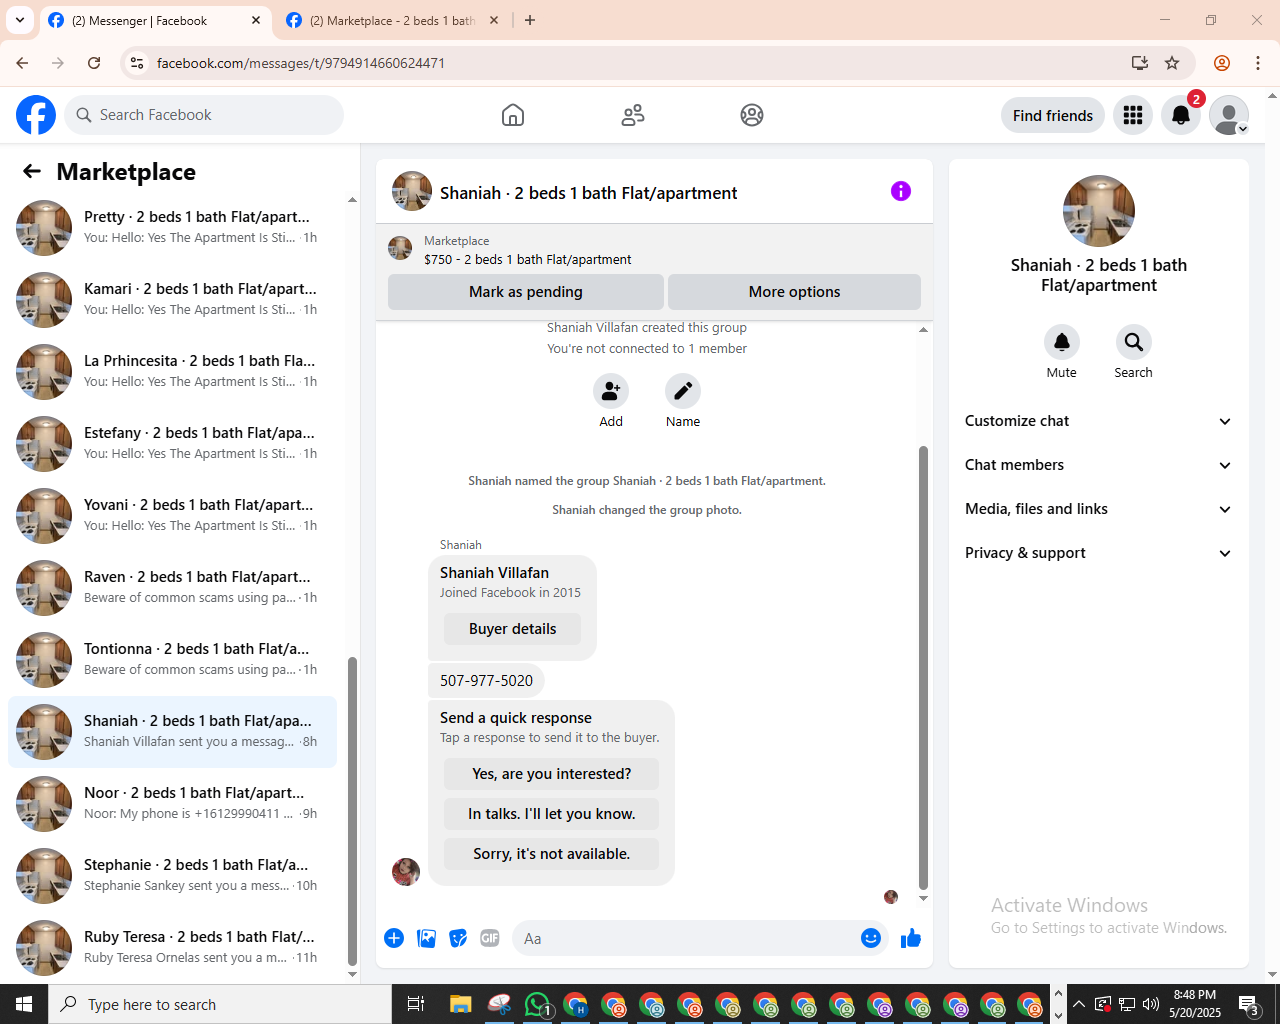The width and height of the screenshot is (1280, 1024).
Task: Click the Facebook logo icon
Action: [36, 115]
